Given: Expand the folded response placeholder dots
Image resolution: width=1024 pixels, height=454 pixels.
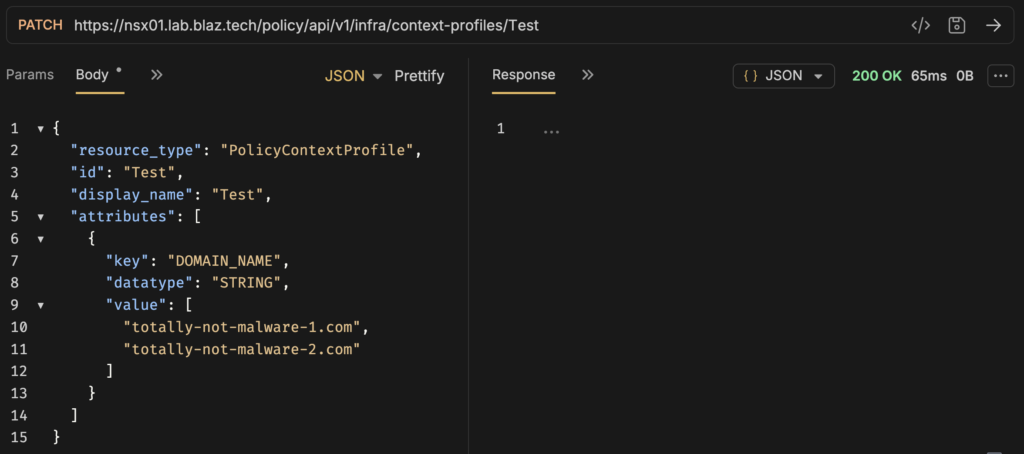Looking at the screenshot, I should pyautogui.click(x=551, y=130).
